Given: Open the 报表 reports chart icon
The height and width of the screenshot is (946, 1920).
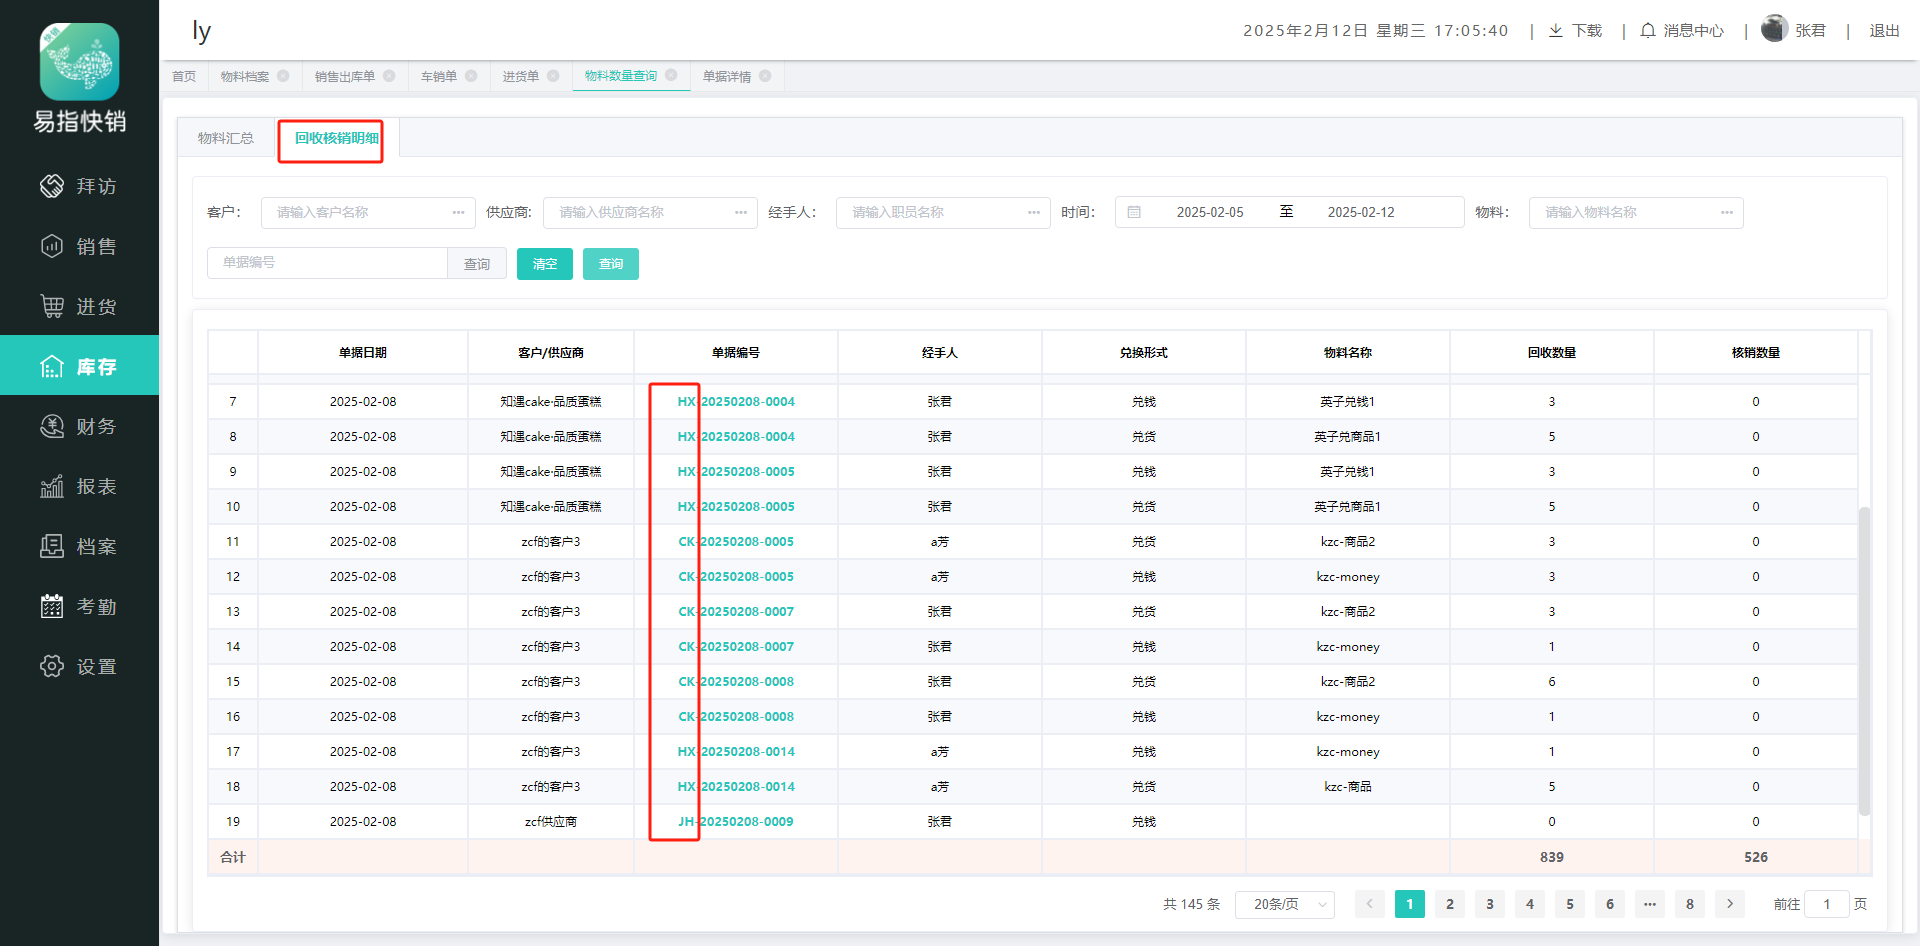Looking at the screenshot, I should coord(52,486).
